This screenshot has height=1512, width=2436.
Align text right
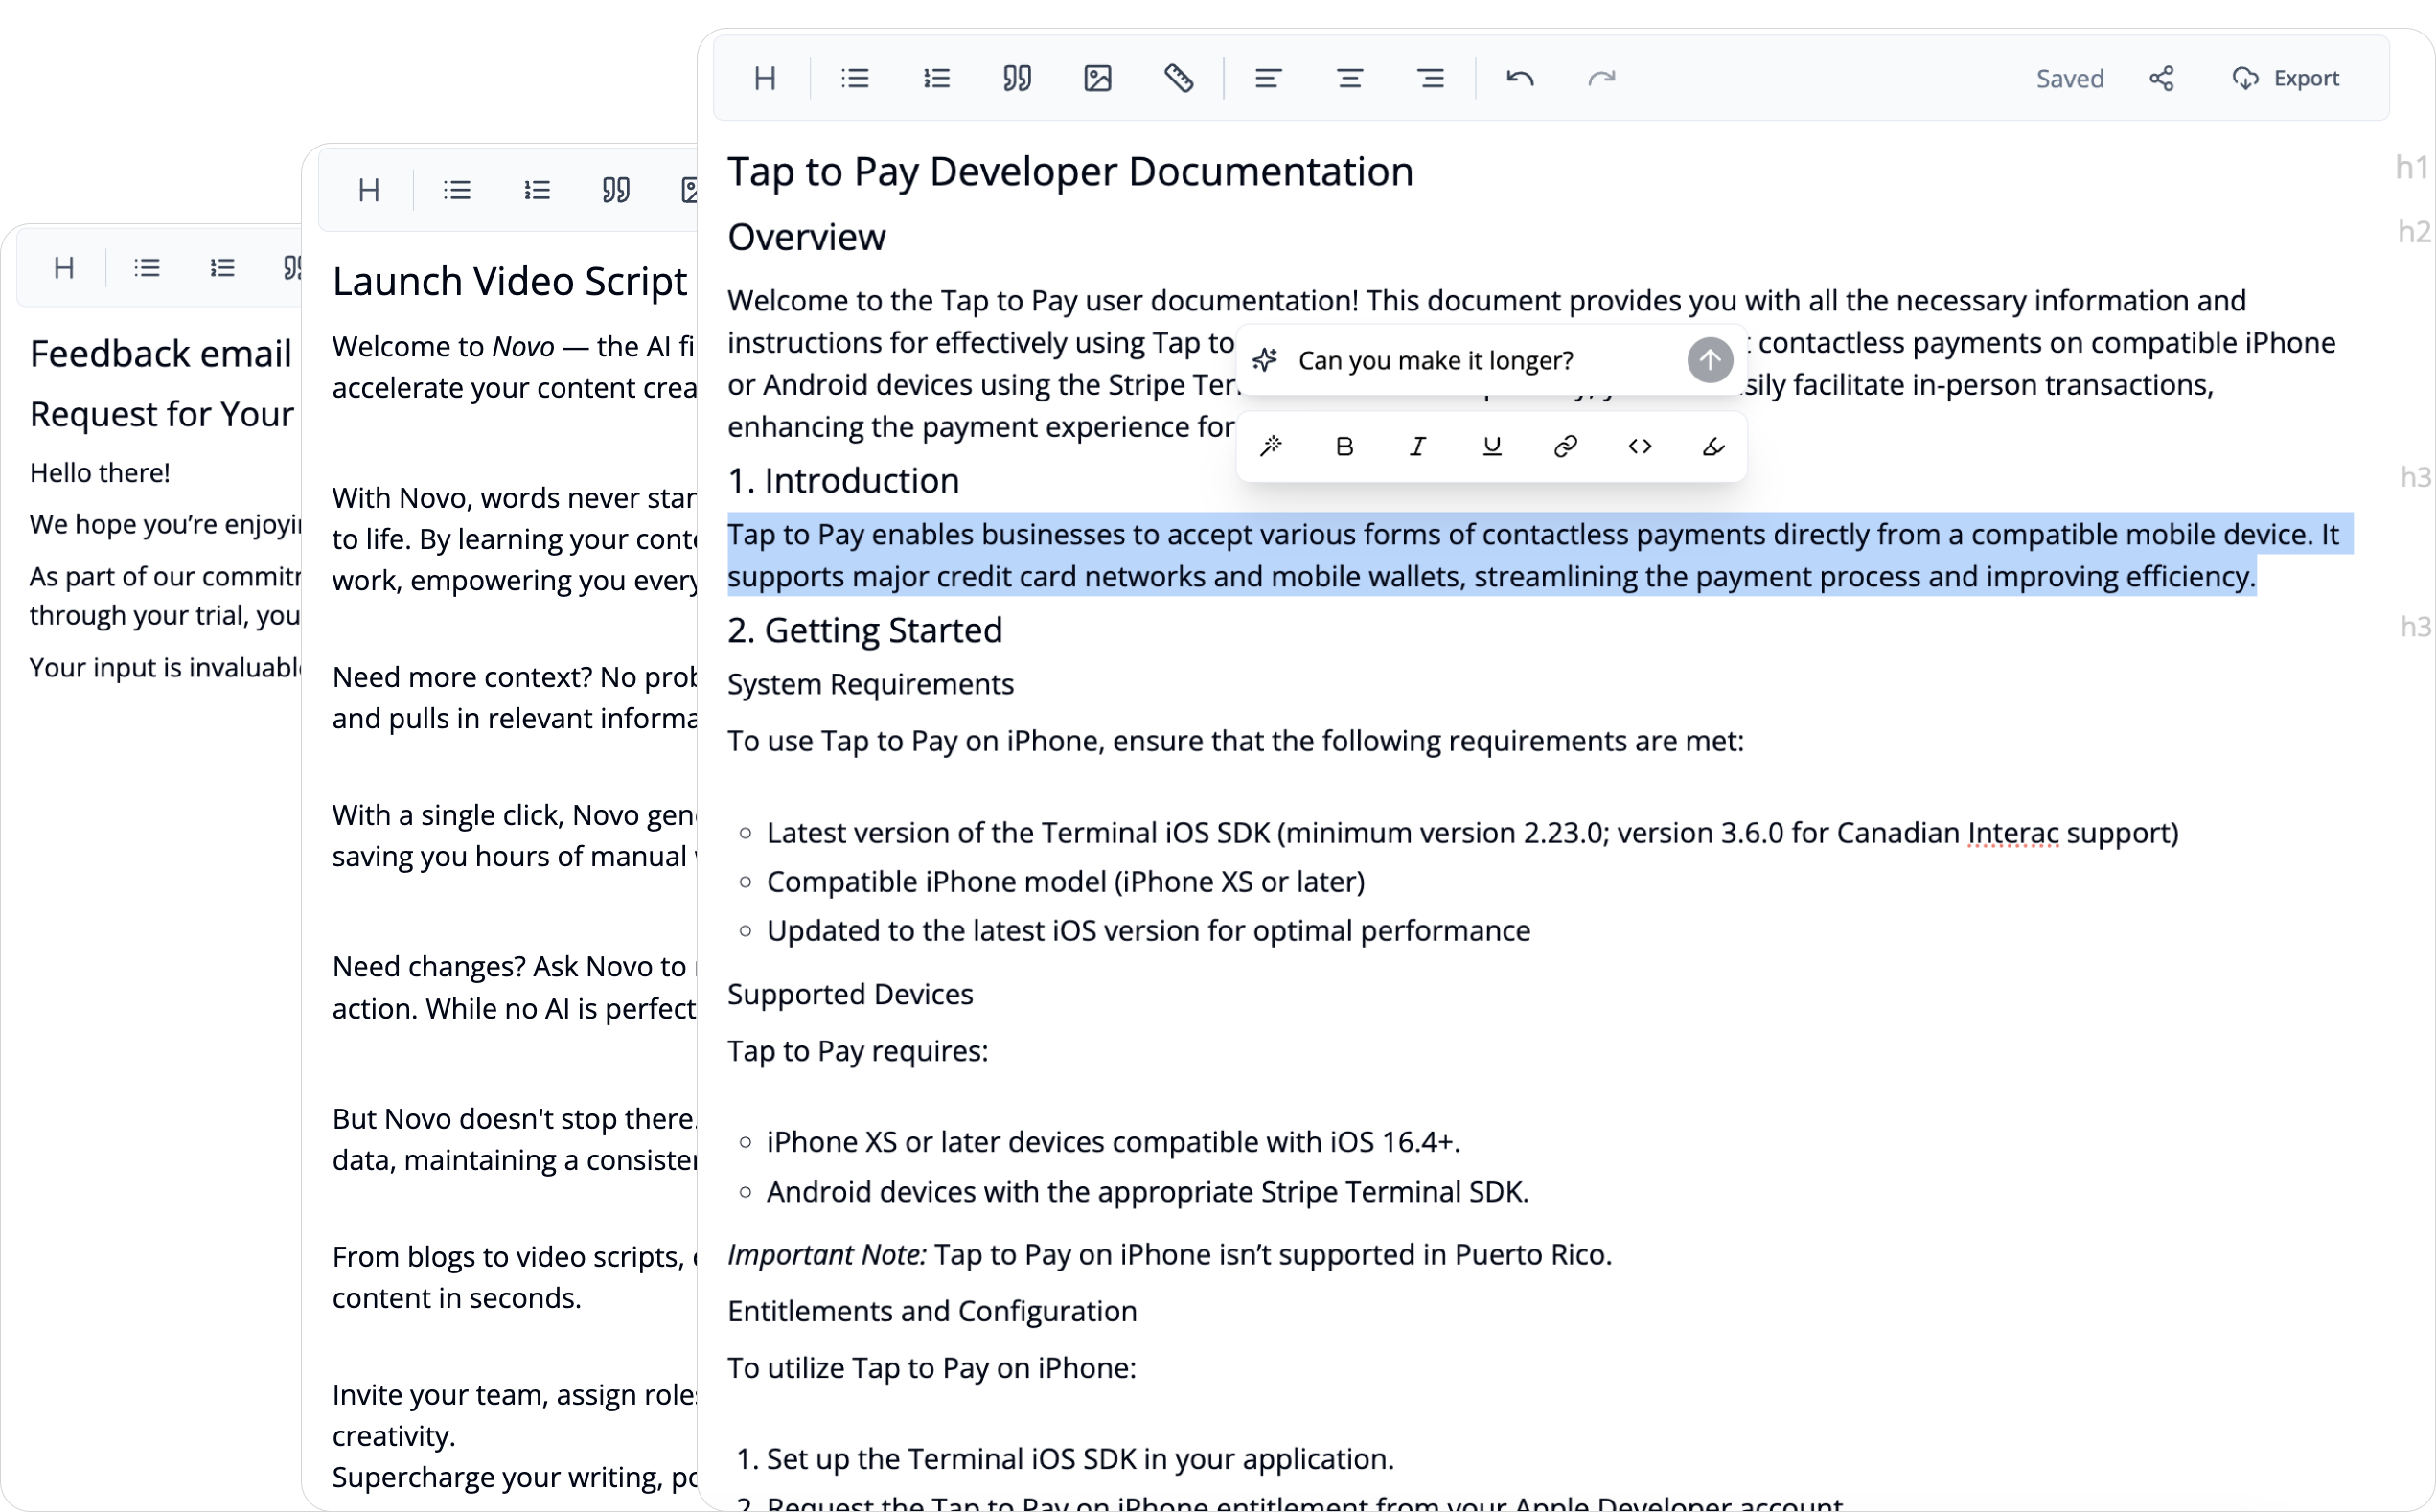(1431, 78)
